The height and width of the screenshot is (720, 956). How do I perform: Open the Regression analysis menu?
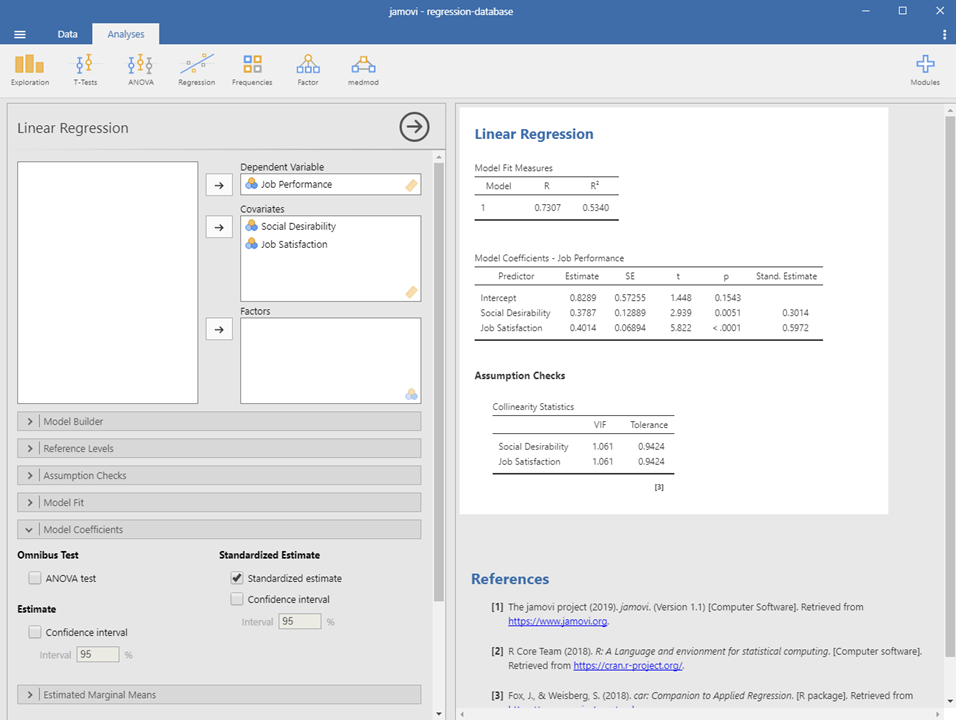pyautogui.click(x=196, y=69)
